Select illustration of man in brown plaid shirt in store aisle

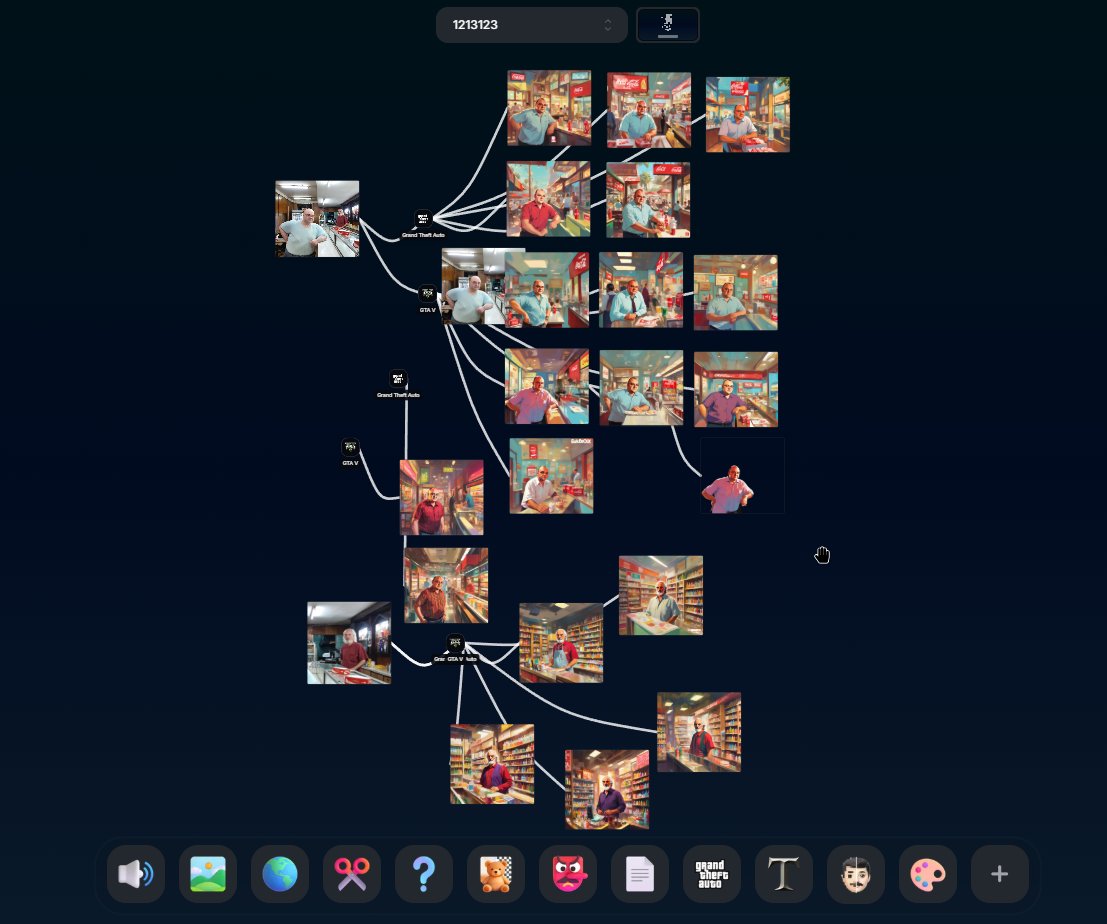tap(446, 585)
